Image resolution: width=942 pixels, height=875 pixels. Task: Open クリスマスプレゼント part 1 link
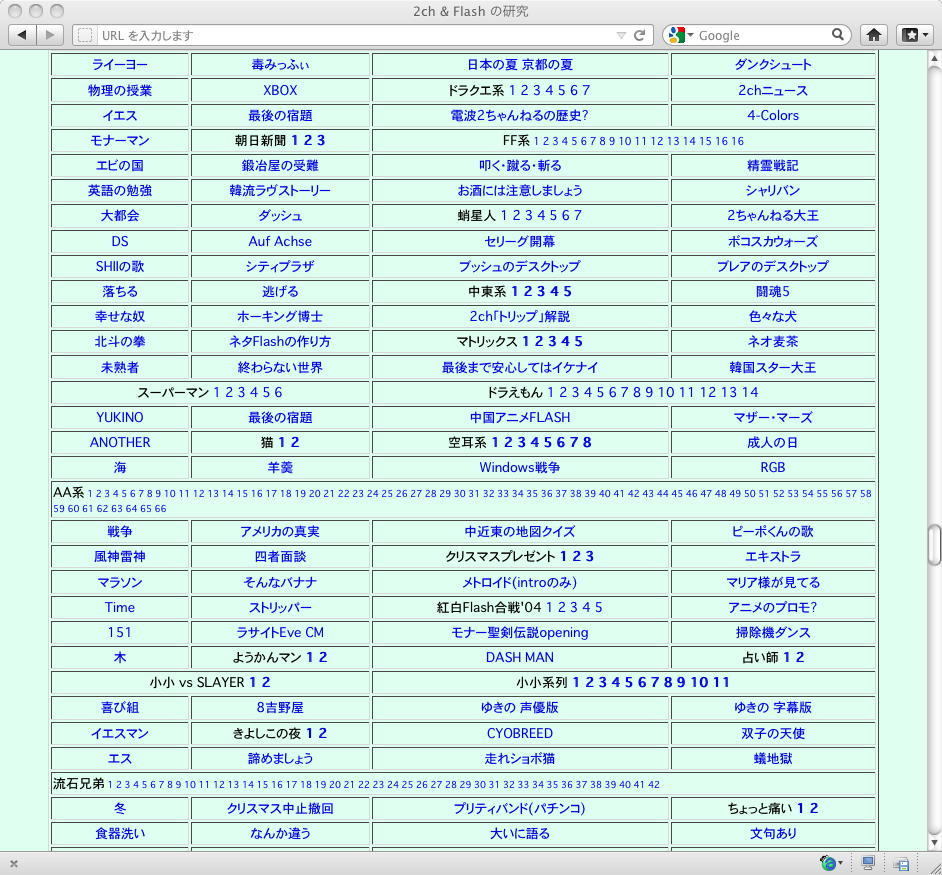coord(564,556)
